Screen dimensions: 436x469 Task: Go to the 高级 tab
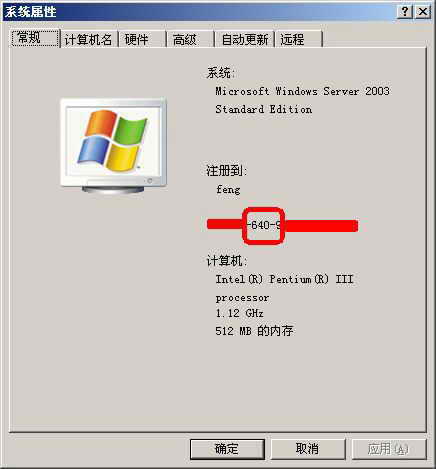point(190,40)
